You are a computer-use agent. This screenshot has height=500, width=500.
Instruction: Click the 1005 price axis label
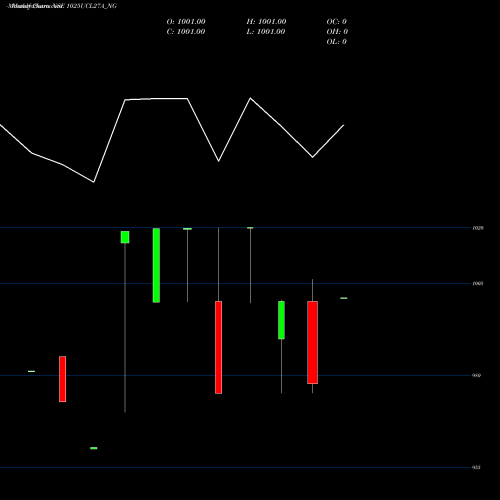coord(478,284)
